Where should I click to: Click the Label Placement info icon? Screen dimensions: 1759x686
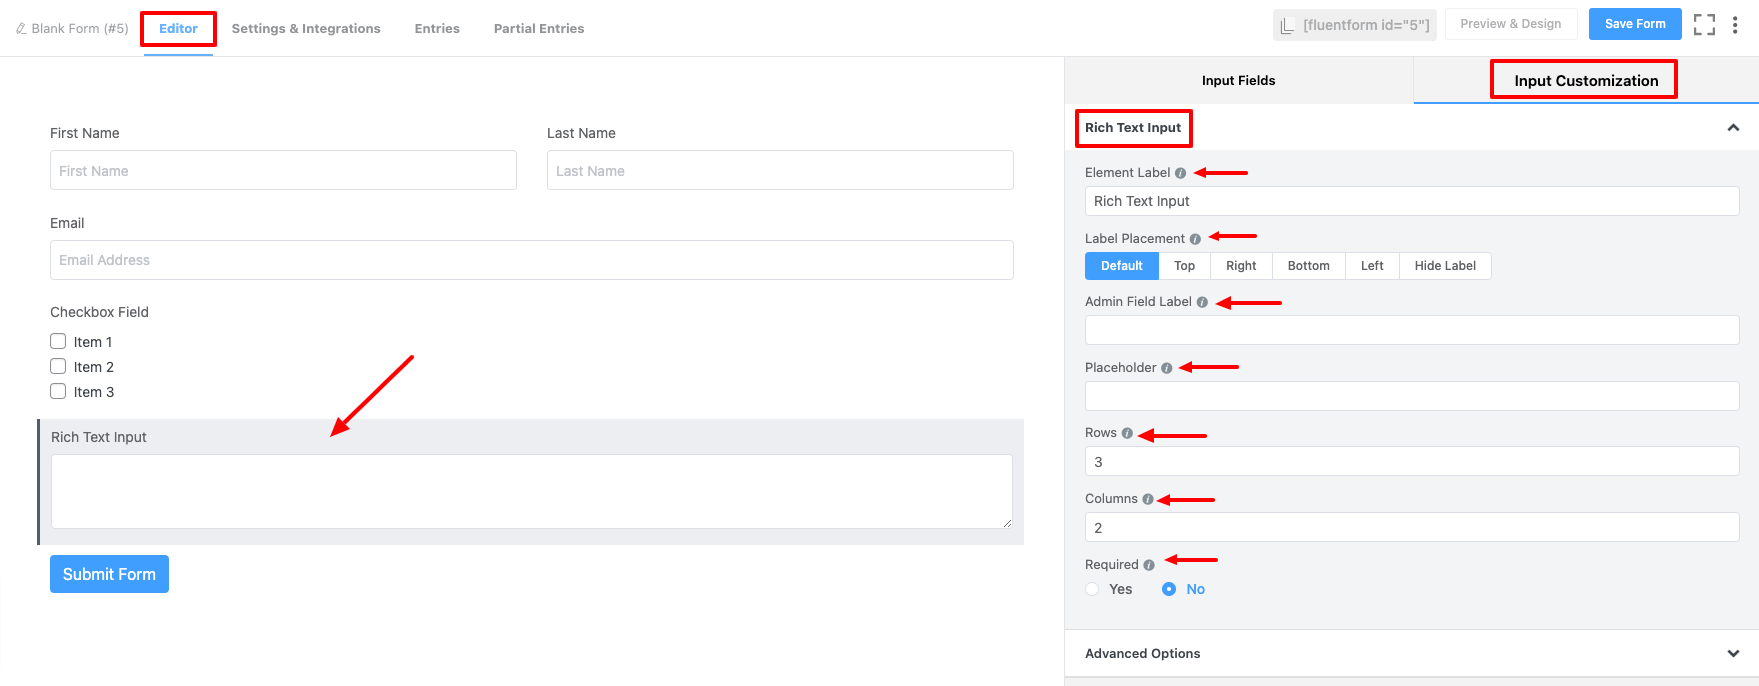click(1195, 239)
